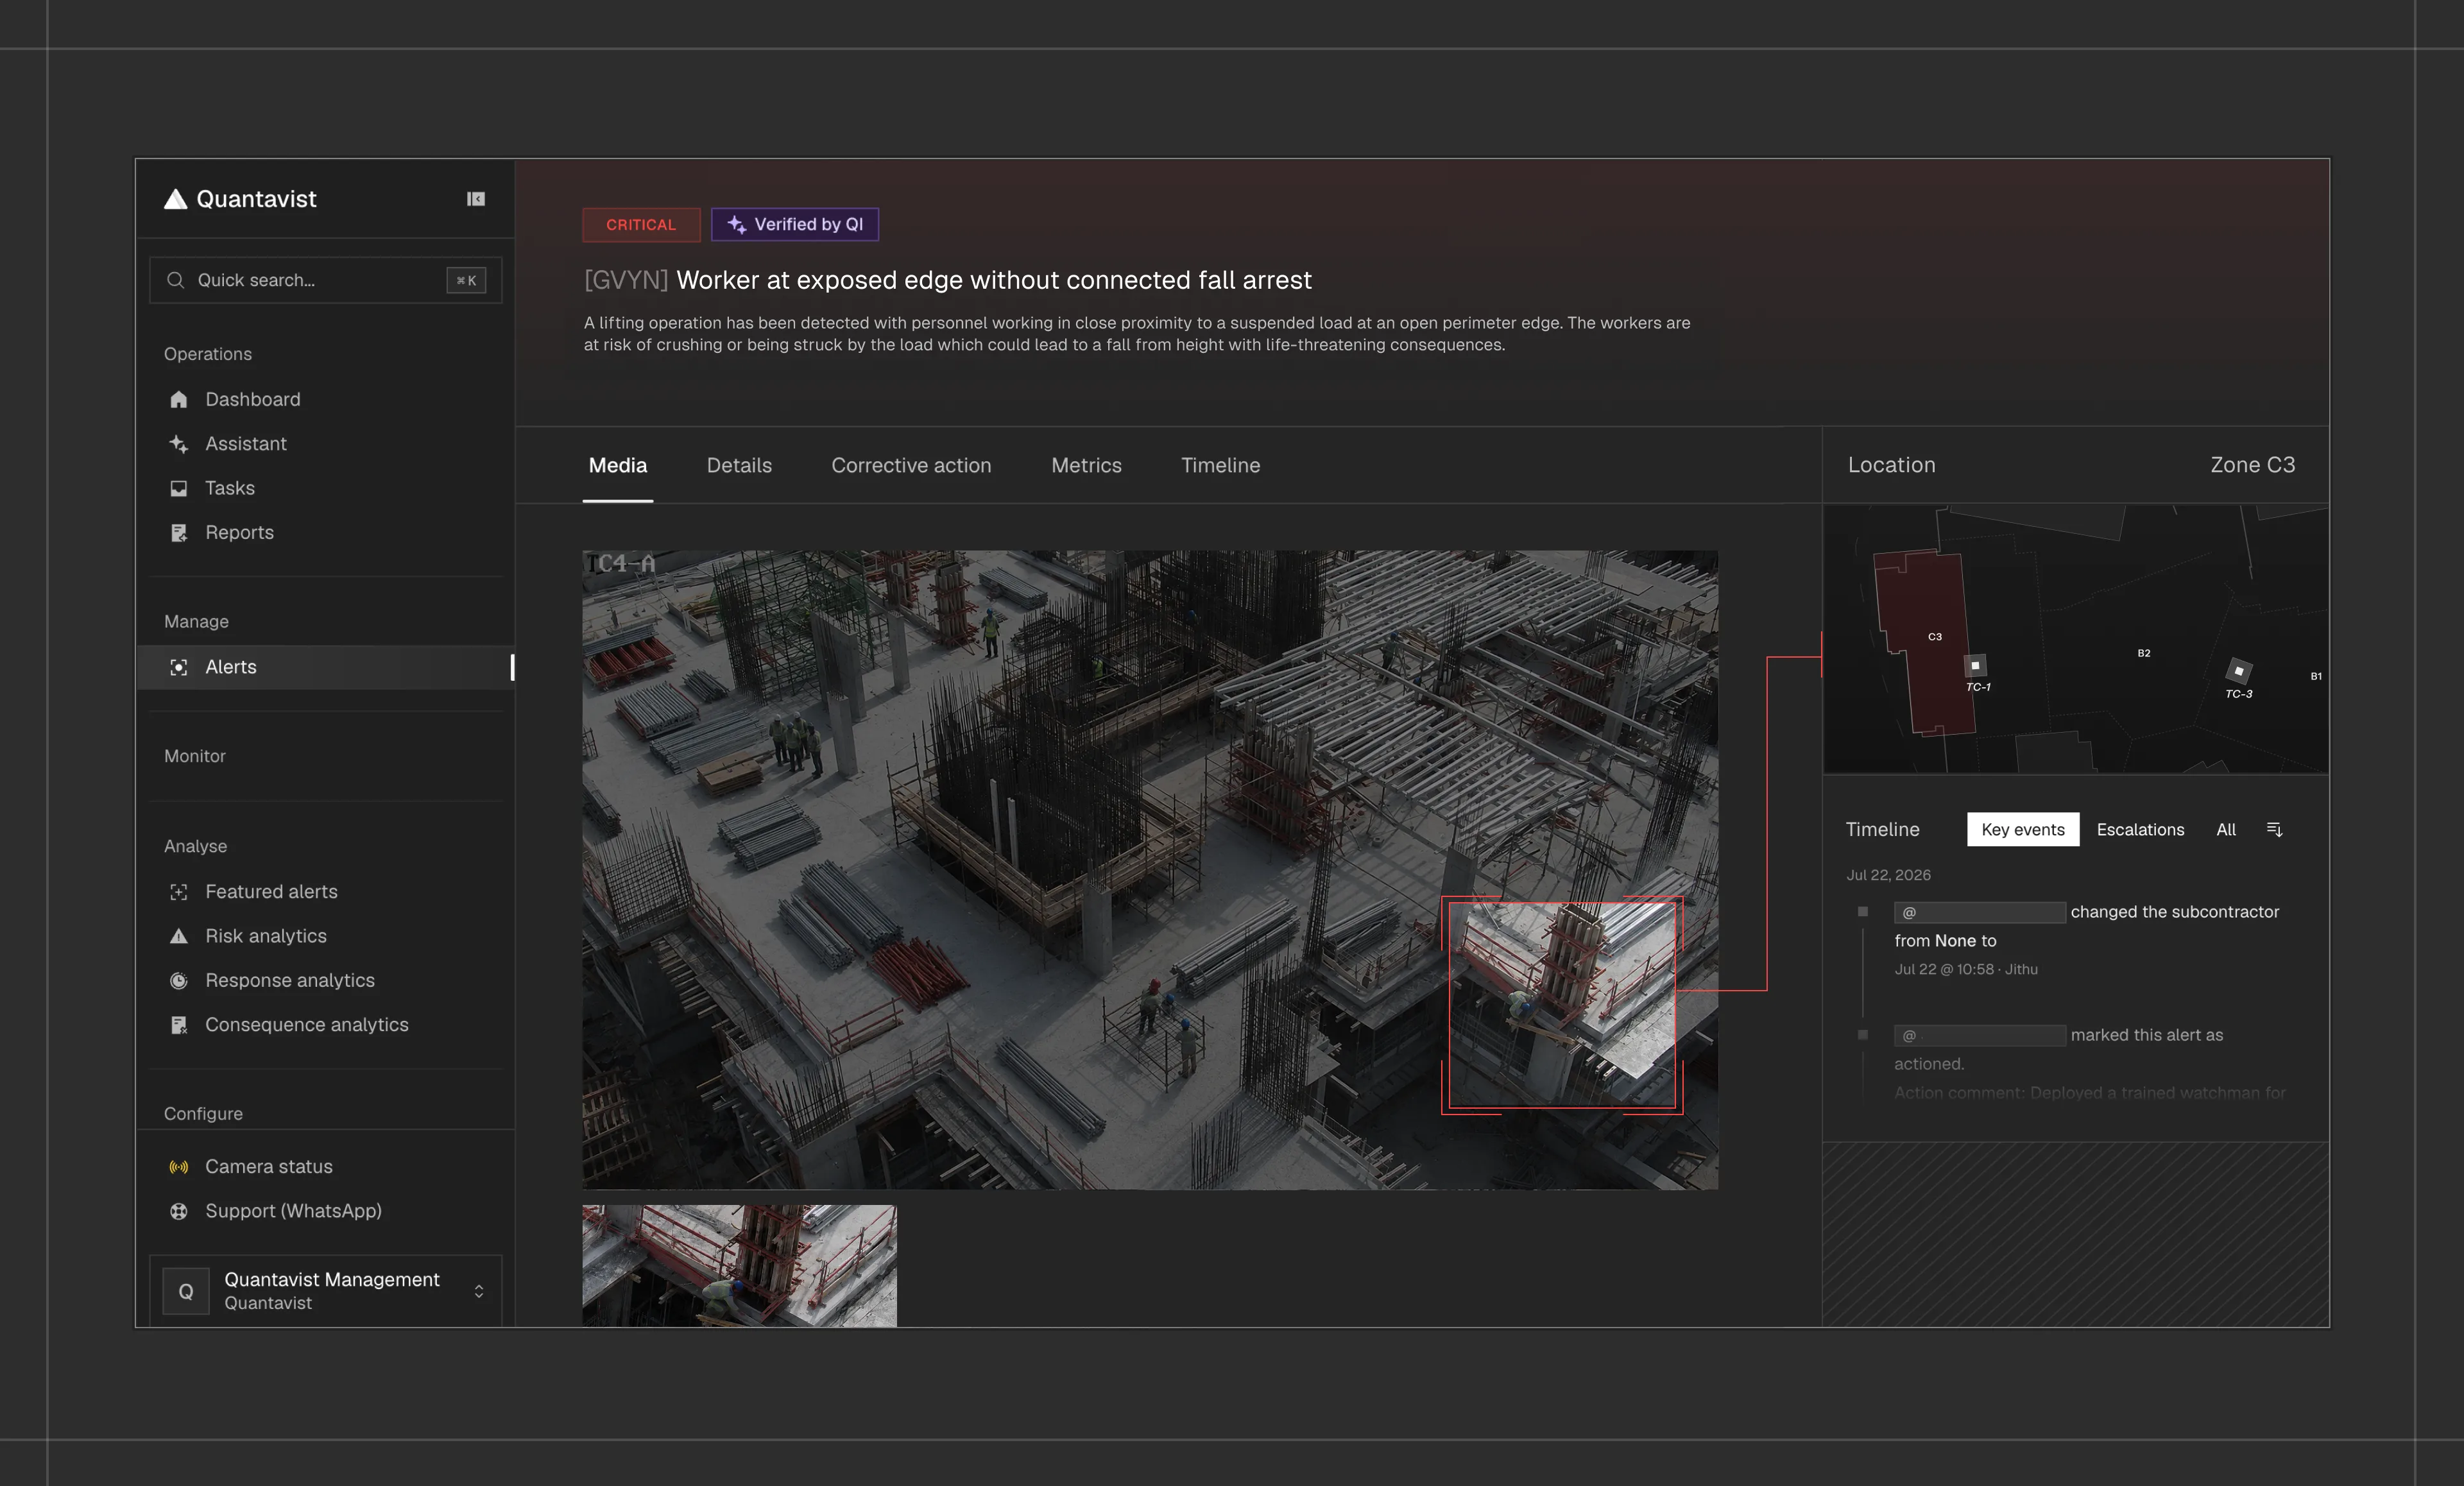2464x1486 pixels.
Task: Click the 'Jul 22, 2026' date header
Action: pyautogui.click(x=1888, y=875)
